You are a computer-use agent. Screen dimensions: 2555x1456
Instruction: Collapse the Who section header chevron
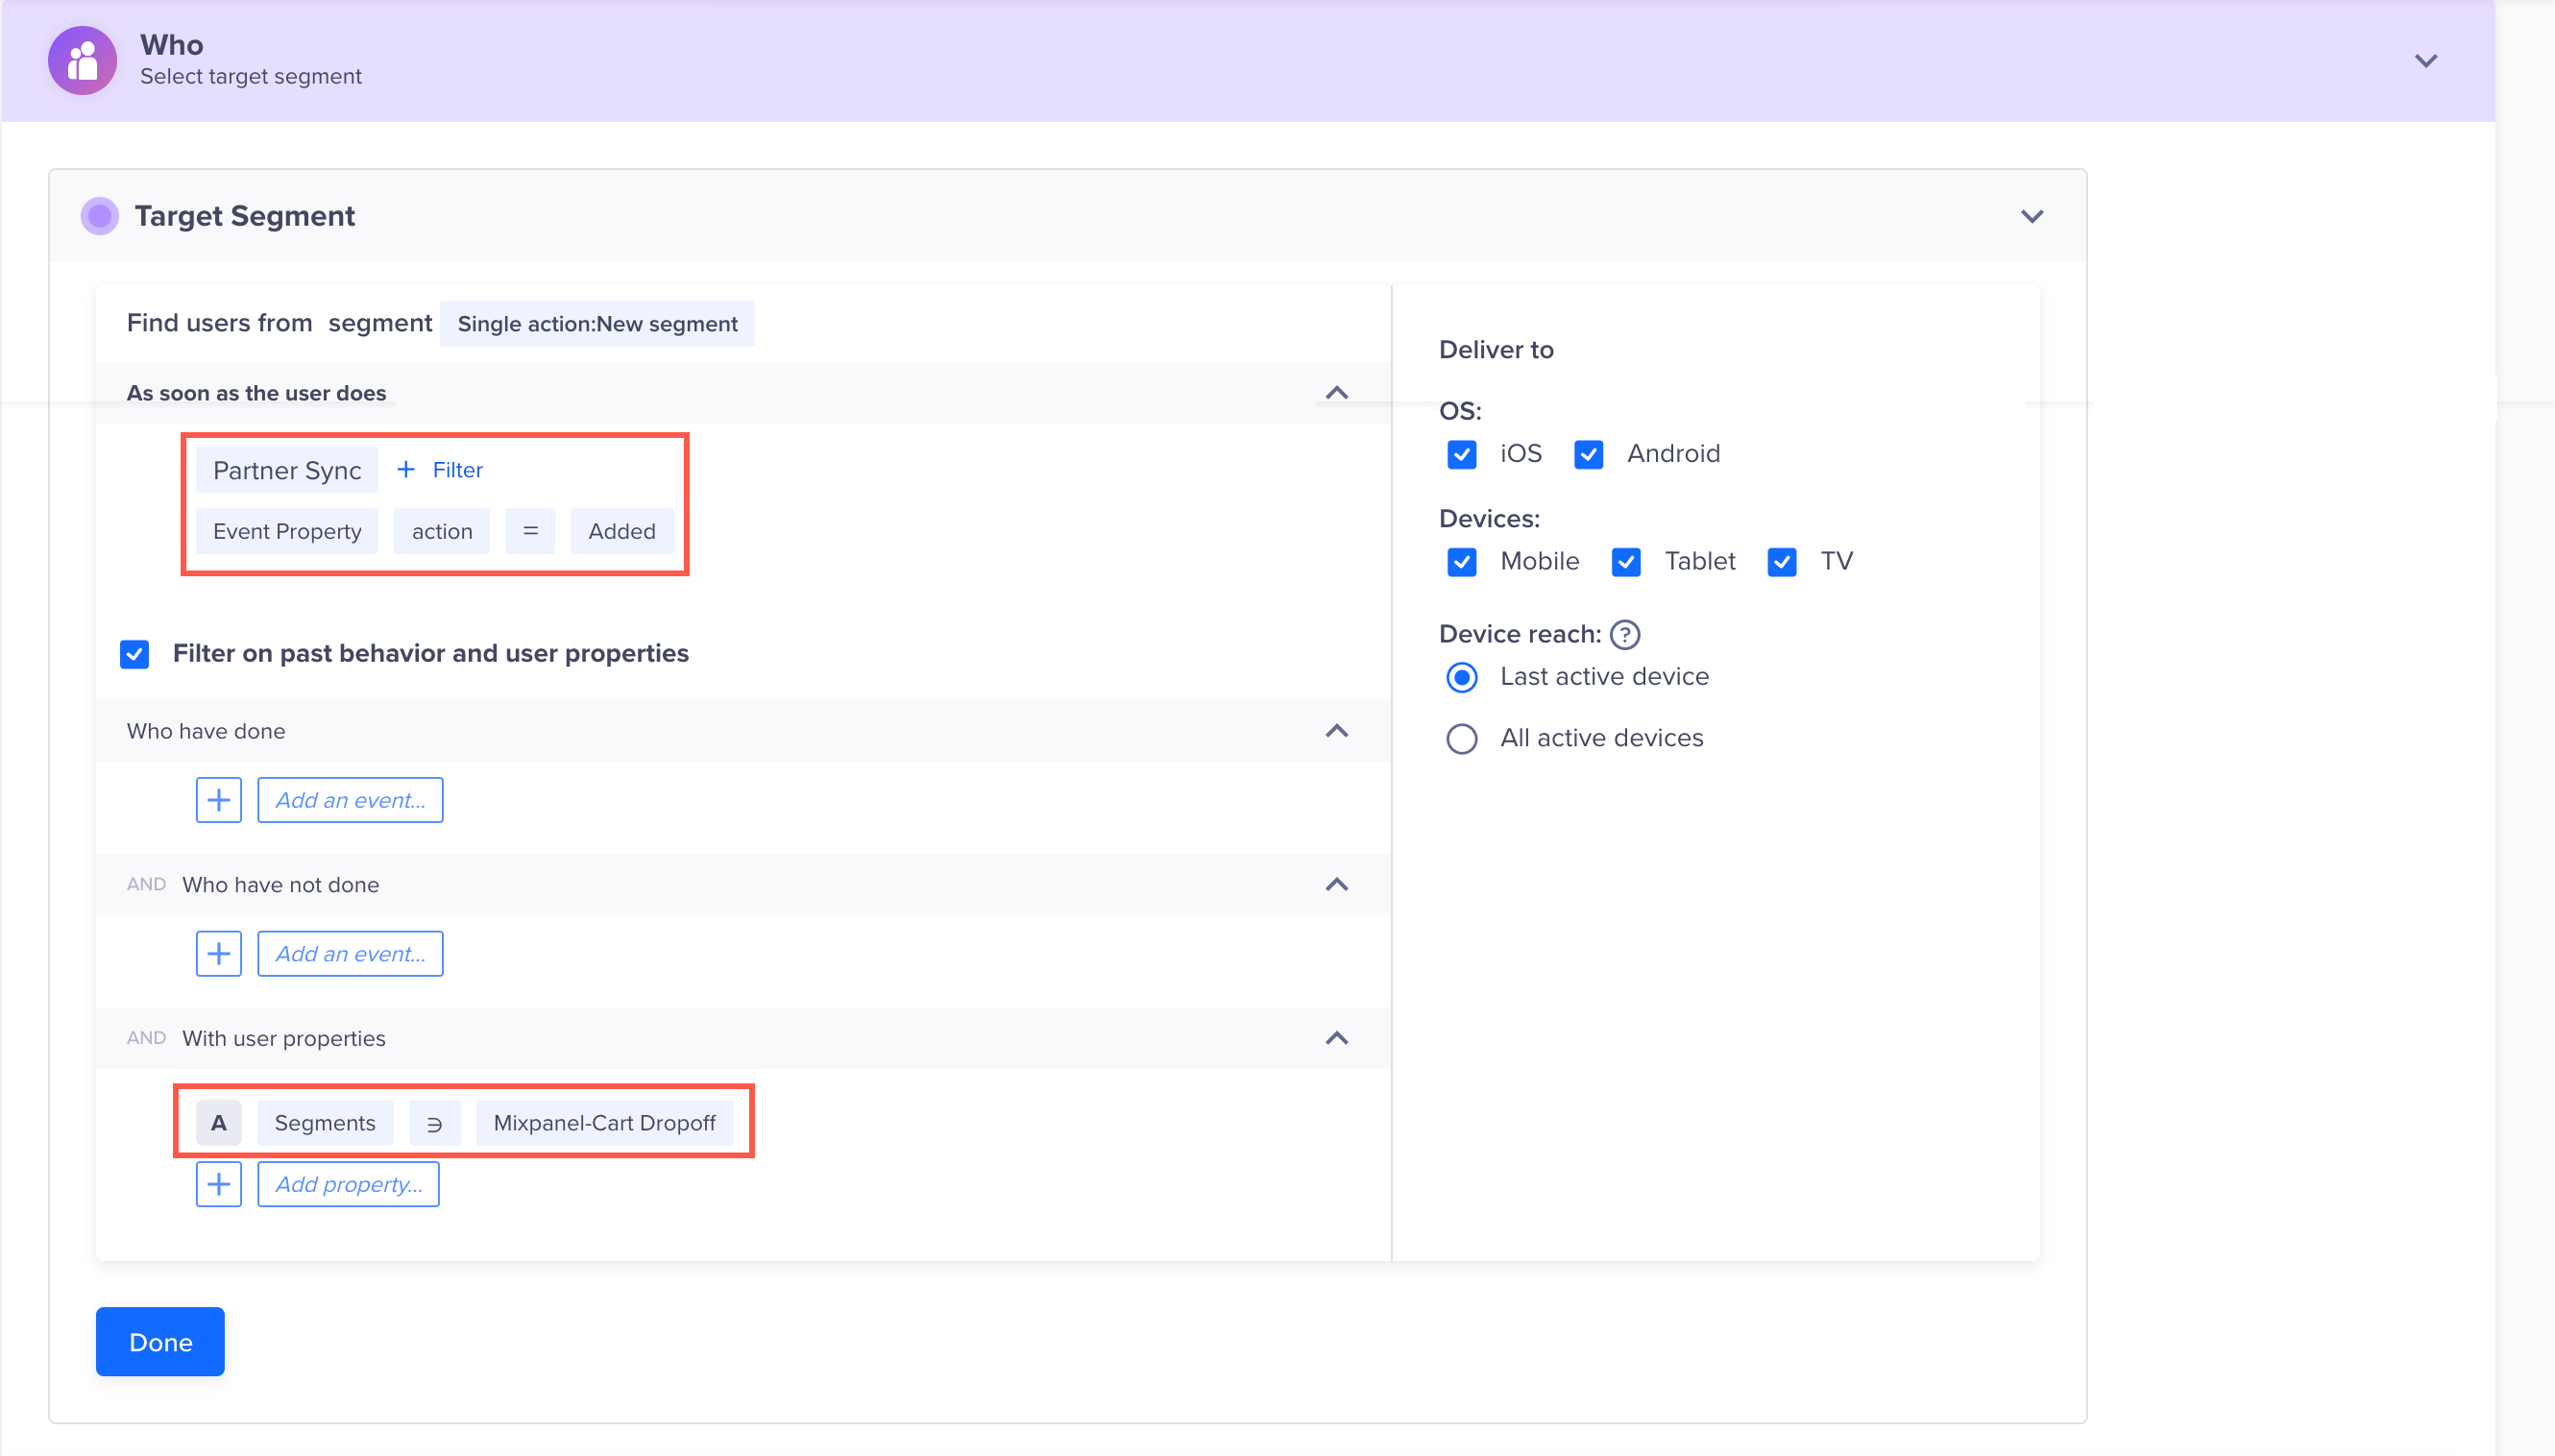pyautogui.click(x=2426, y=61)
